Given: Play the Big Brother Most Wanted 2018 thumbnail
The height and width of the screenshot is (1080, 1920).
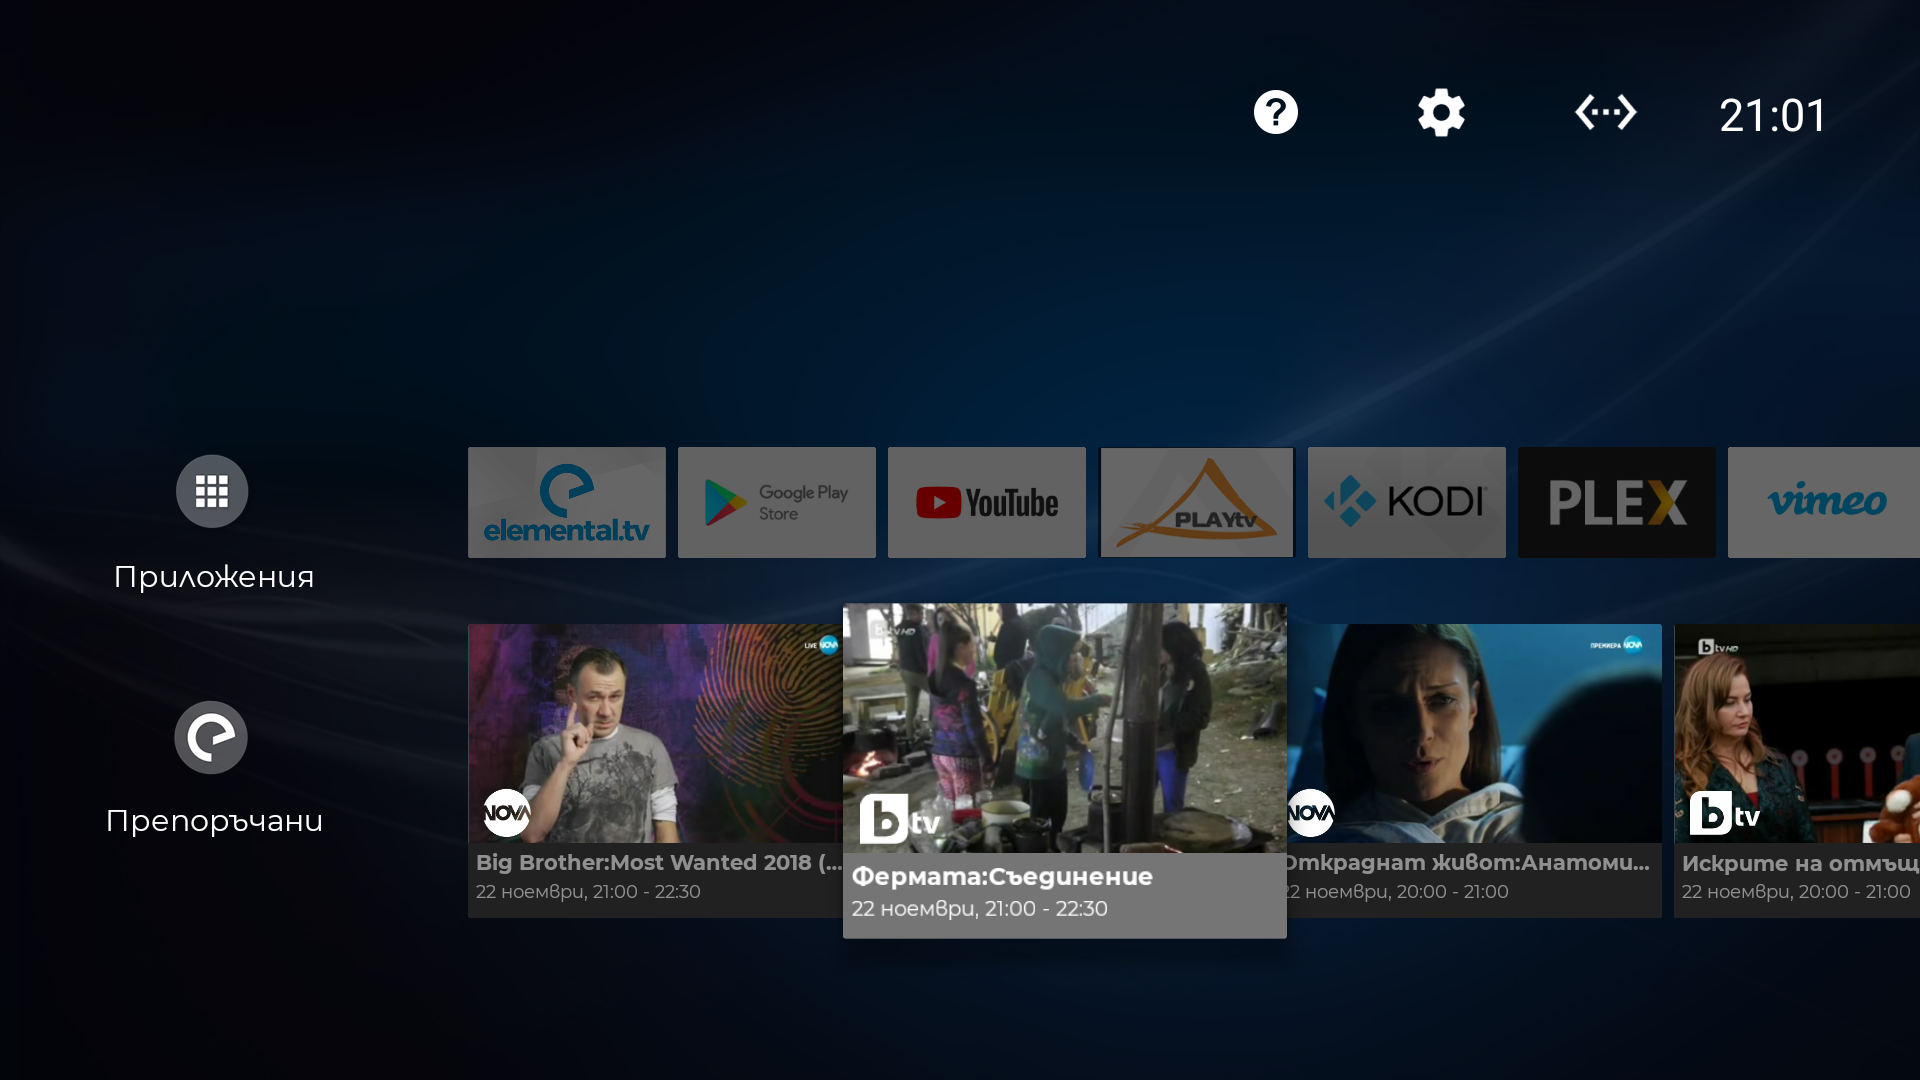Looking at the screenshot, I should pyautogui.click(x=655, y=734).
